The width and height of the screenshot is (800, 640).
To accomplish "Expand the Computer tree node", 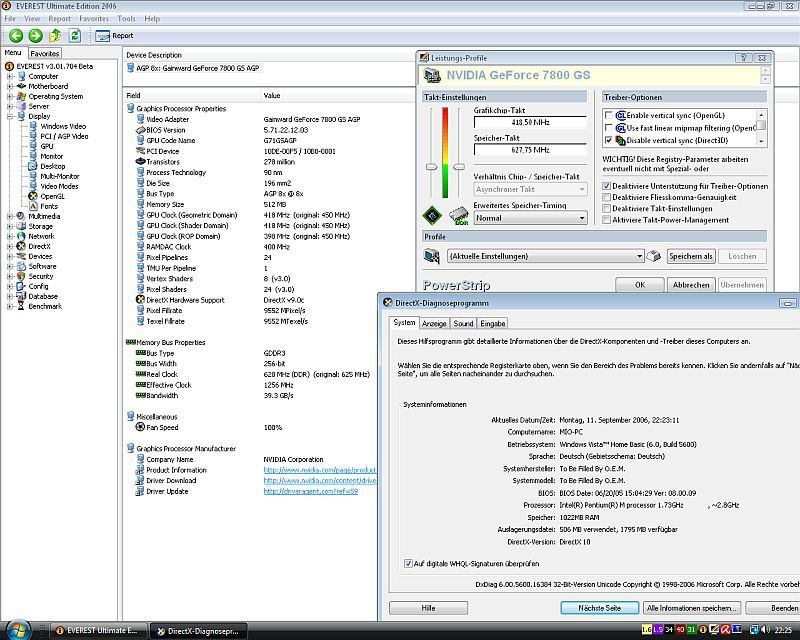I will point(10,77).
